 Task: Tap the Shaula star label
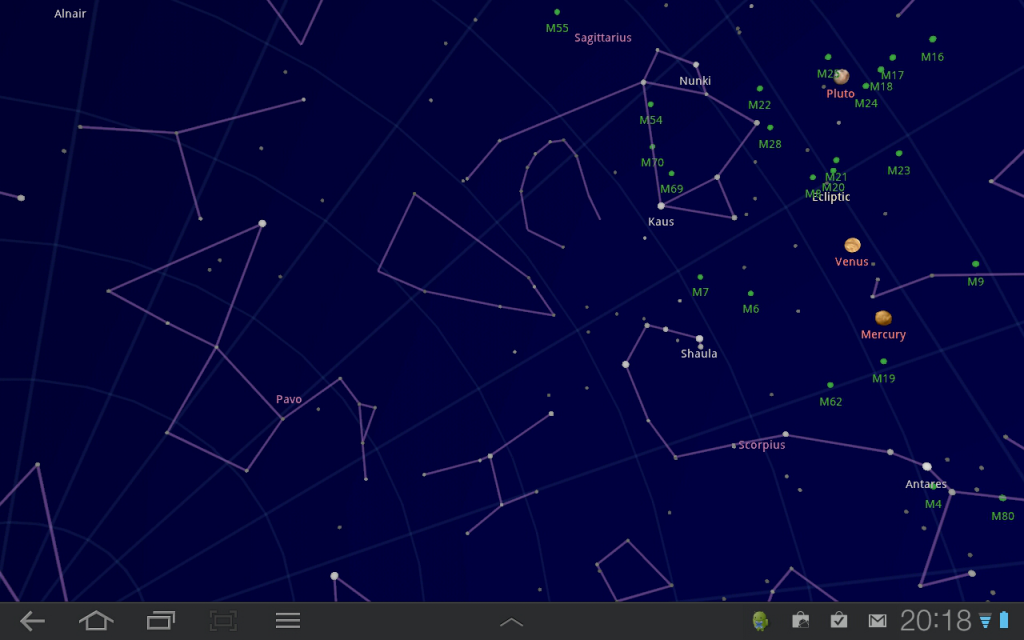pyautogui.click(x=699, y=354)
